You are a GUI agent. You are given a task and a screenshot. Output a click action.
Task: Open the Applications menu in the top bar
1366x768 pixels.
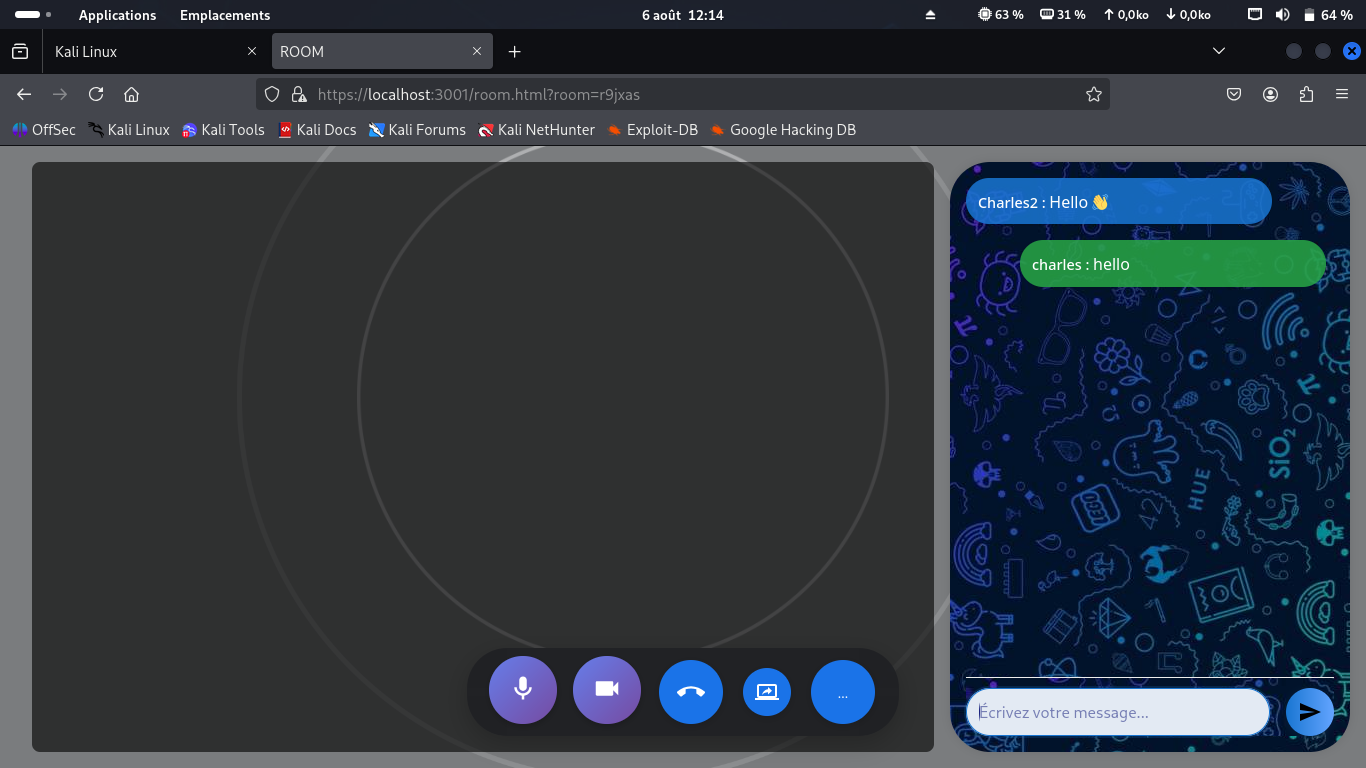[x=117, y=15]
